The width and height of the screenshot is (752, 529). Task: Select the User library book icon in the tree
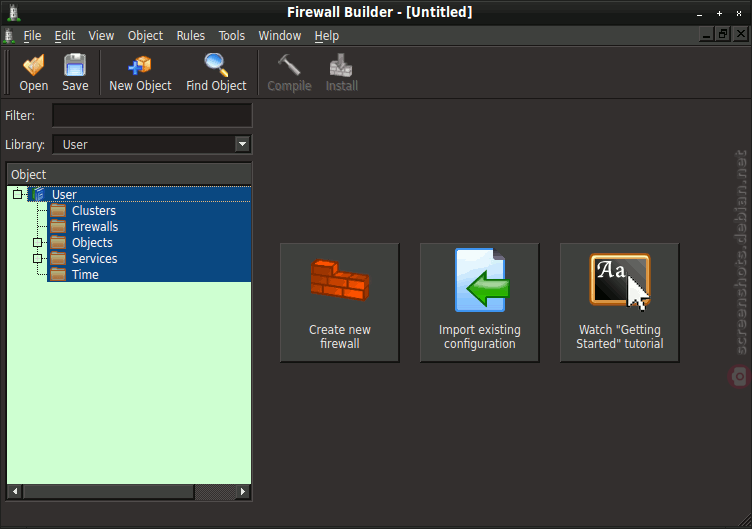(x=39, y=194)
